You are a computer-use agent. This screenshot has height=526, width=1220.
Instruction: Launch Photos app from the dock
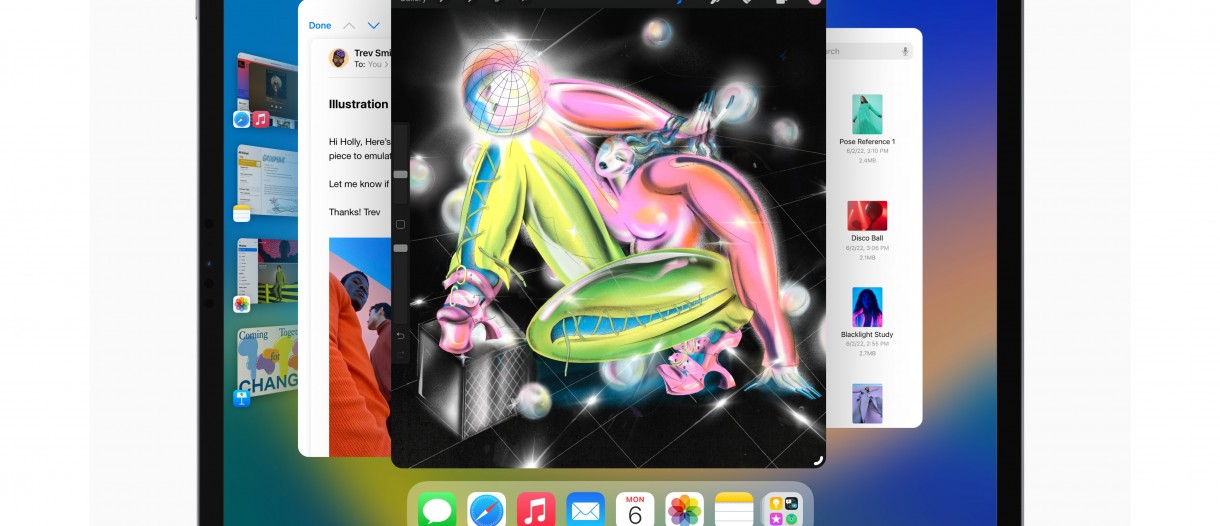click(685, 510)
